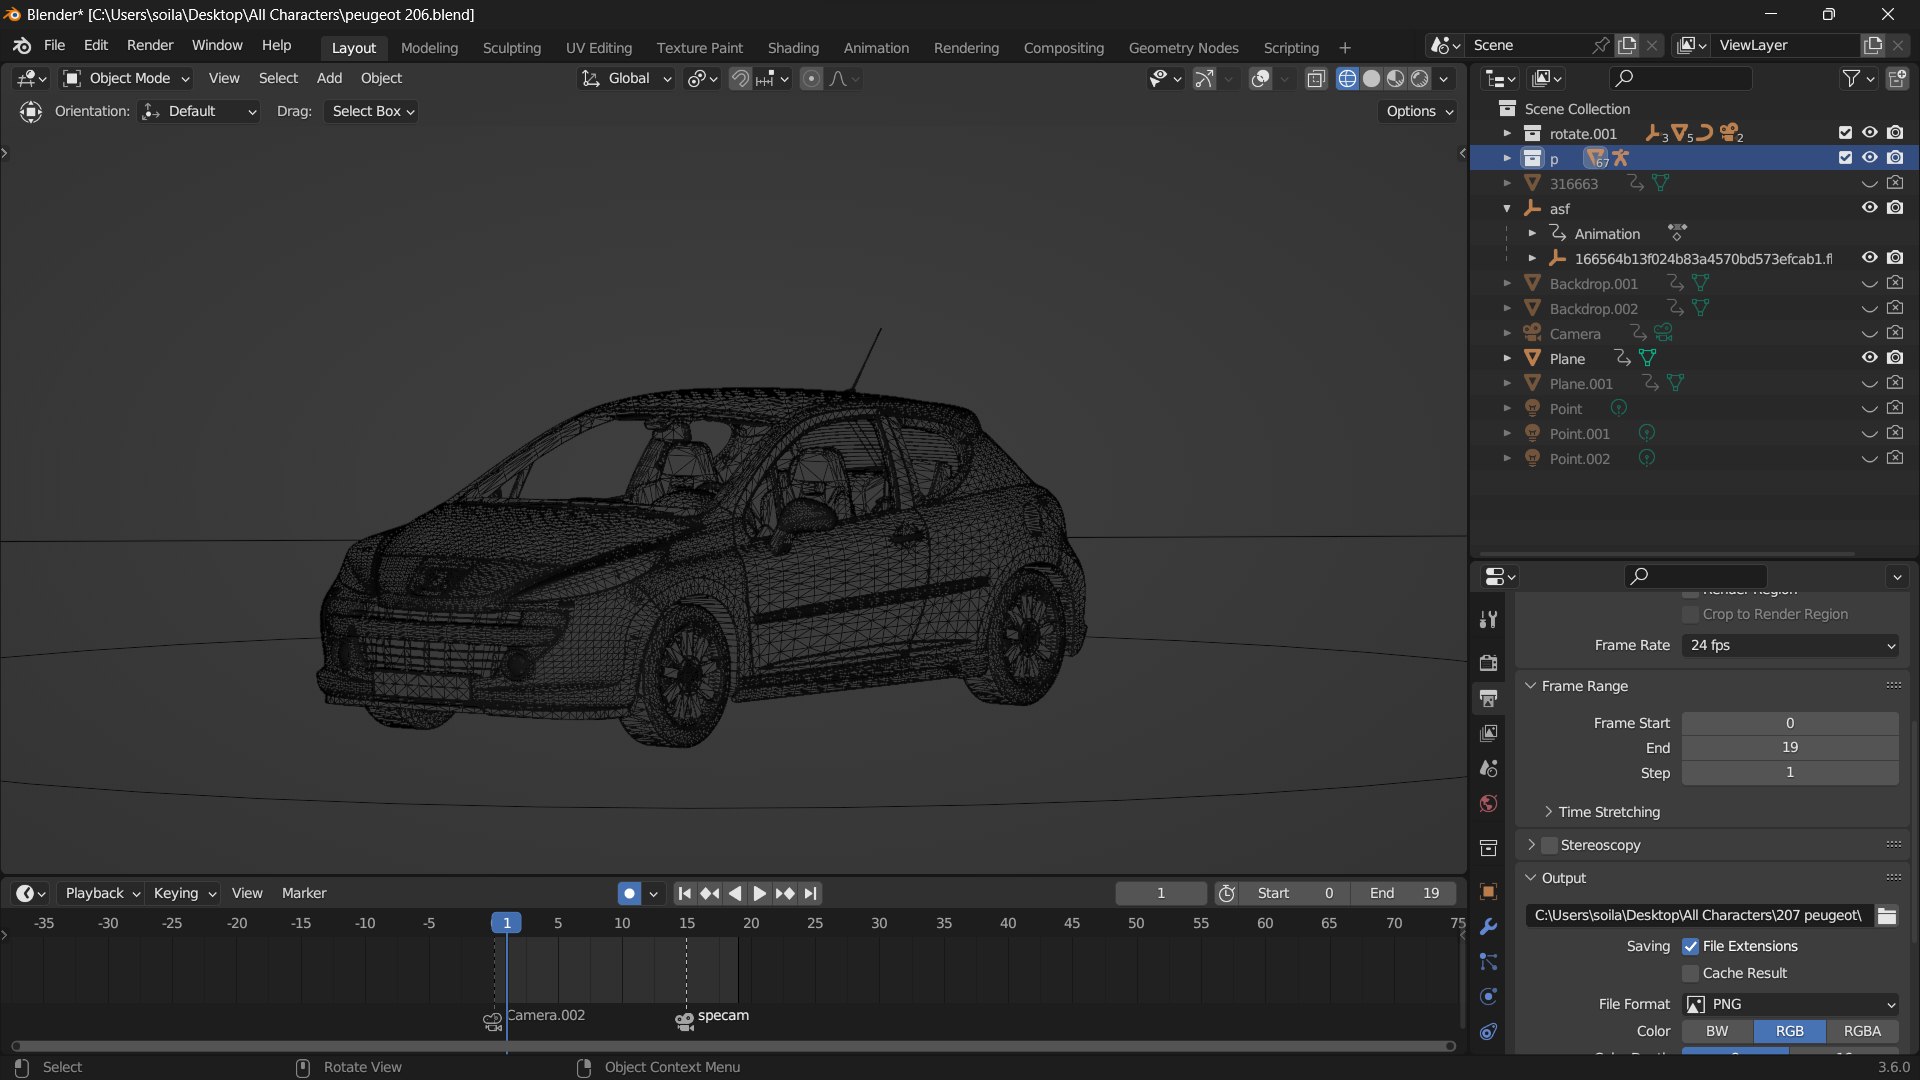Open the Physics properties tab
Viewport: 1920px width, 1080px height.
[x=1488, y=997]
